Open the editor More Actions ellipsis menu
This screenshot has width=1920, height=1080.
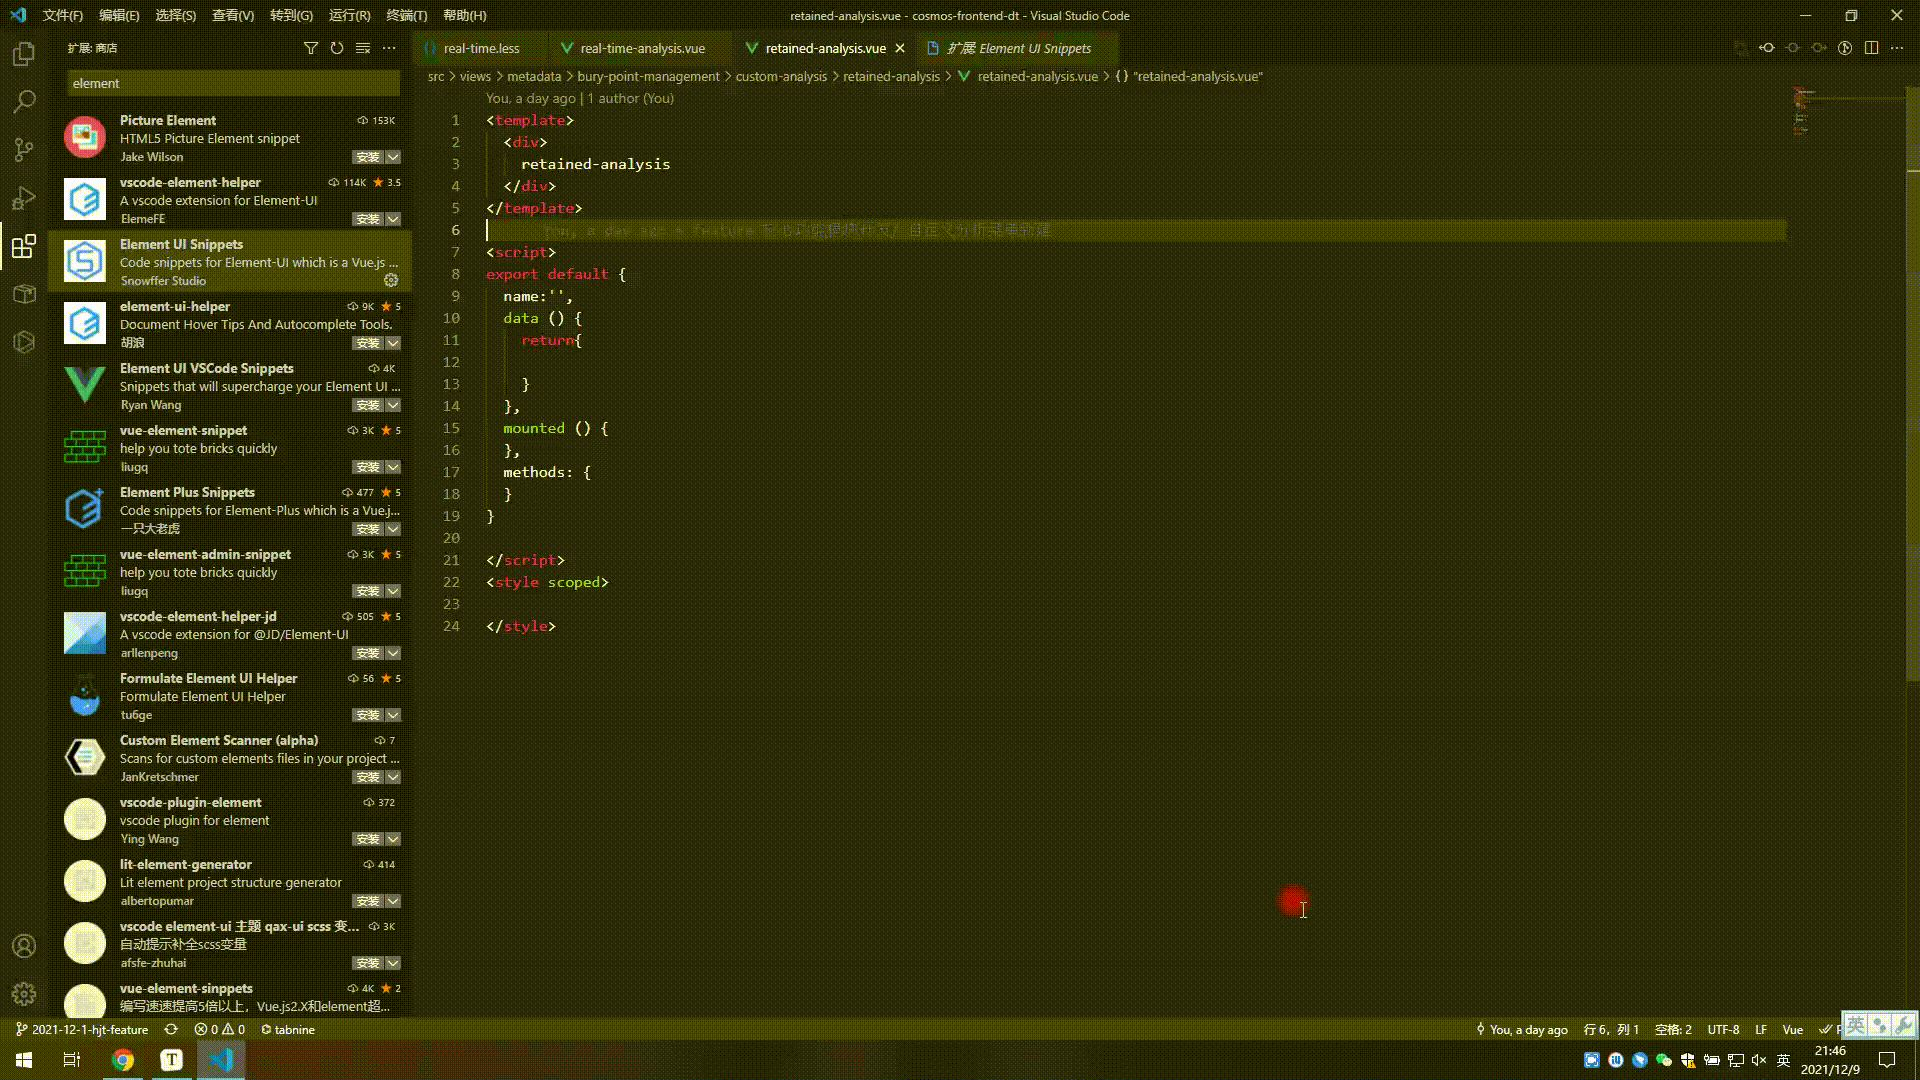coord(1898,47)
